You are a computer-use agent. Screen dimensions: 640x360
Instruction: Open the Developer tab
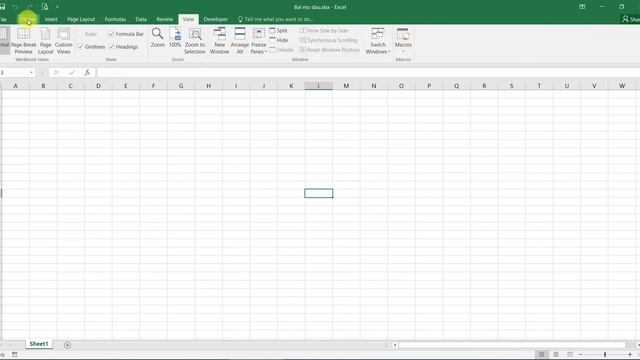216,19
